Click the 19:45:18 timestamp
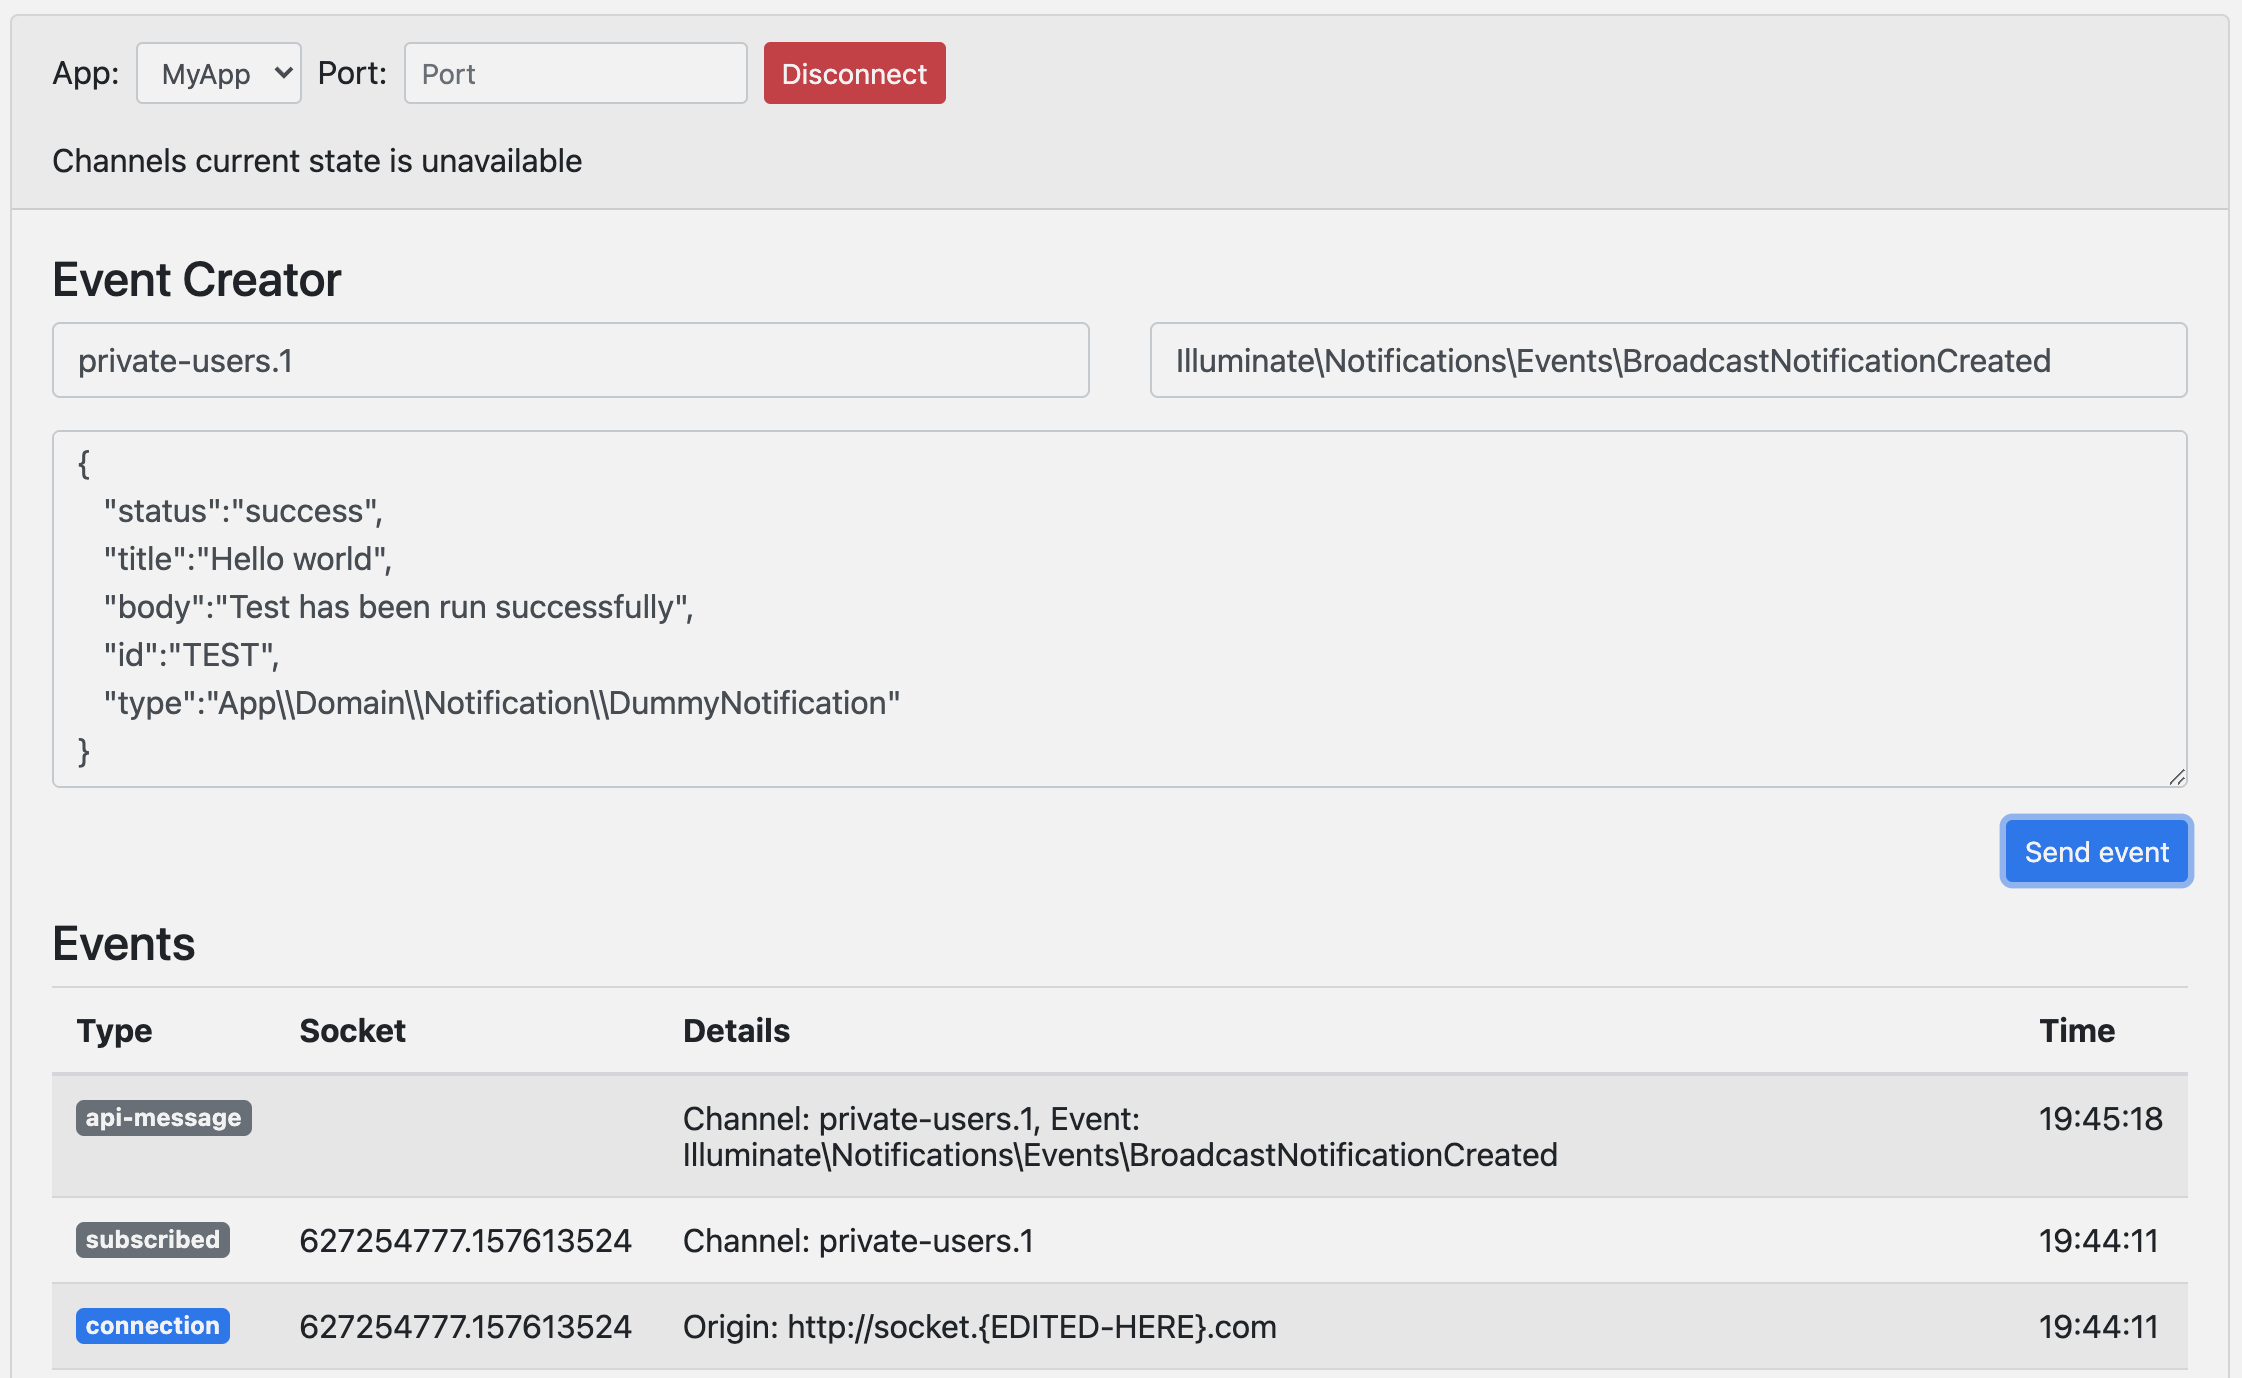The width and height of the screenshot is (2242, 1378). (x=2100, y=1118)
